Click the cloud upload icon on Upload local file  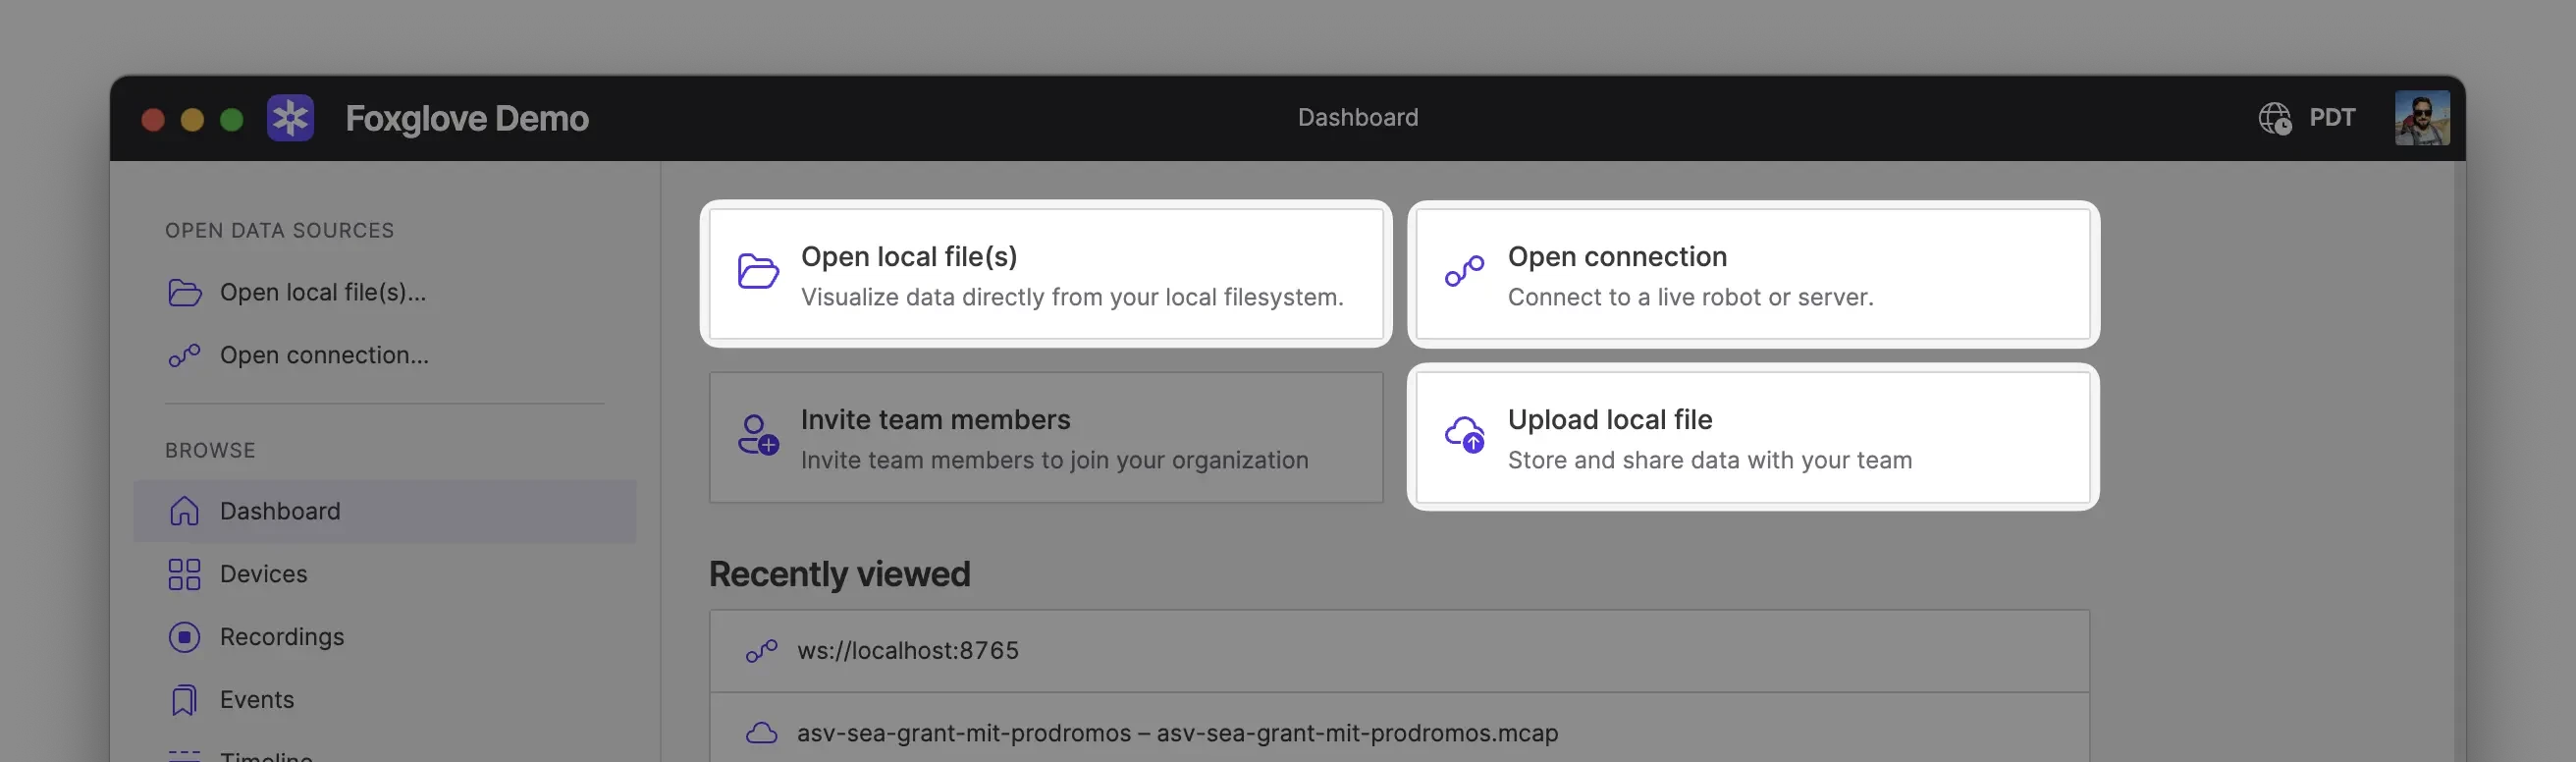click(x=1465, y=435)
